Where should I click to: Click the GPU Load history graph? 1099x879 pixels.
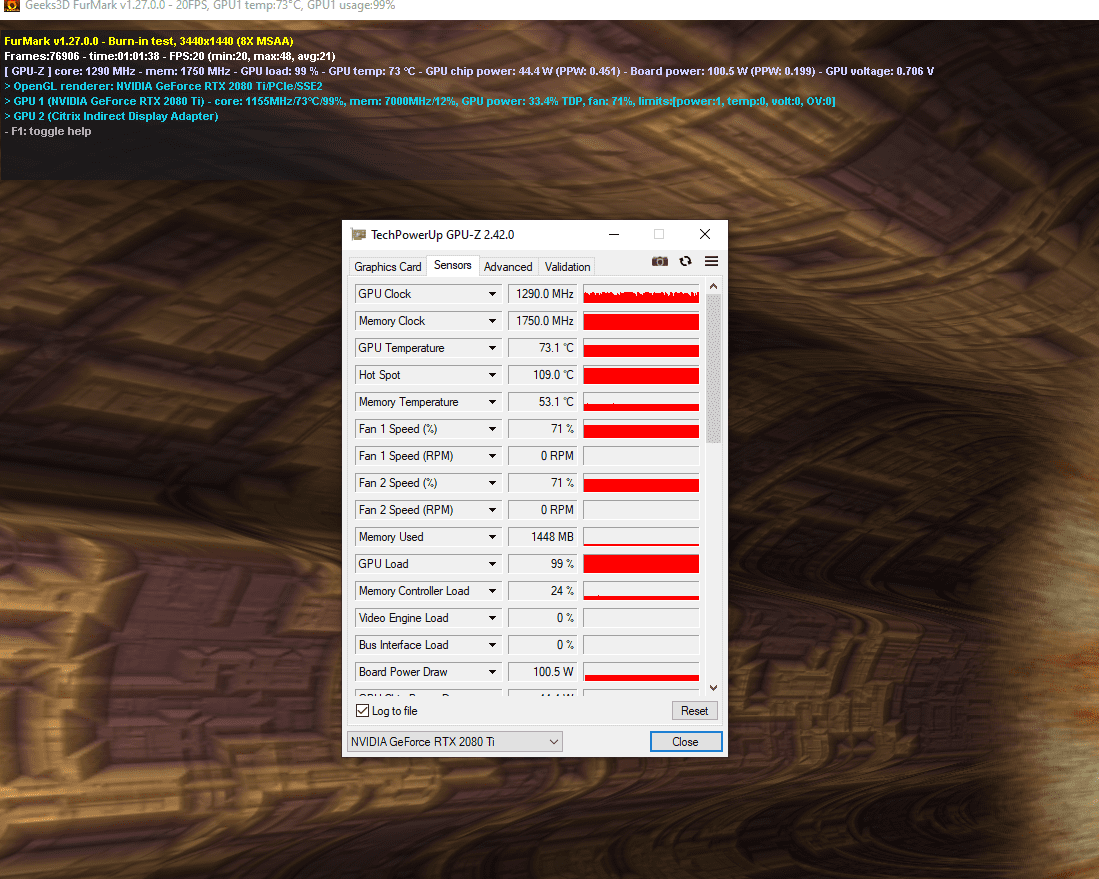coord(641,564)
